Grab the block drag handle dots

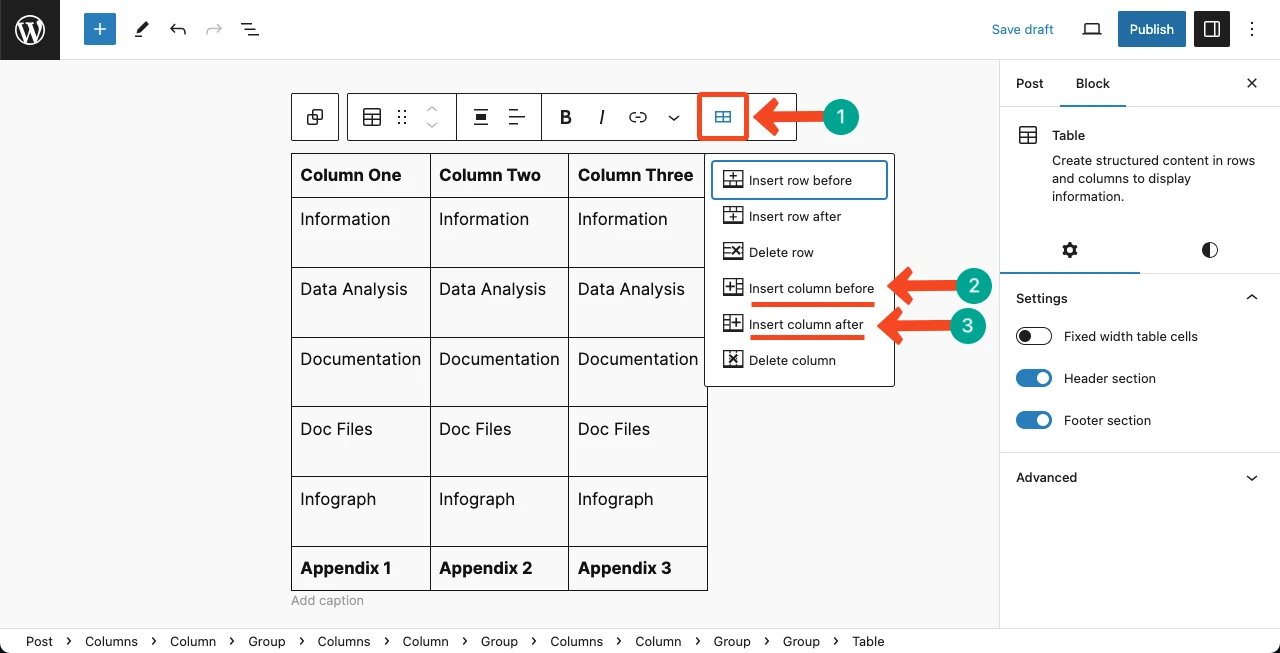click(402, 117)
